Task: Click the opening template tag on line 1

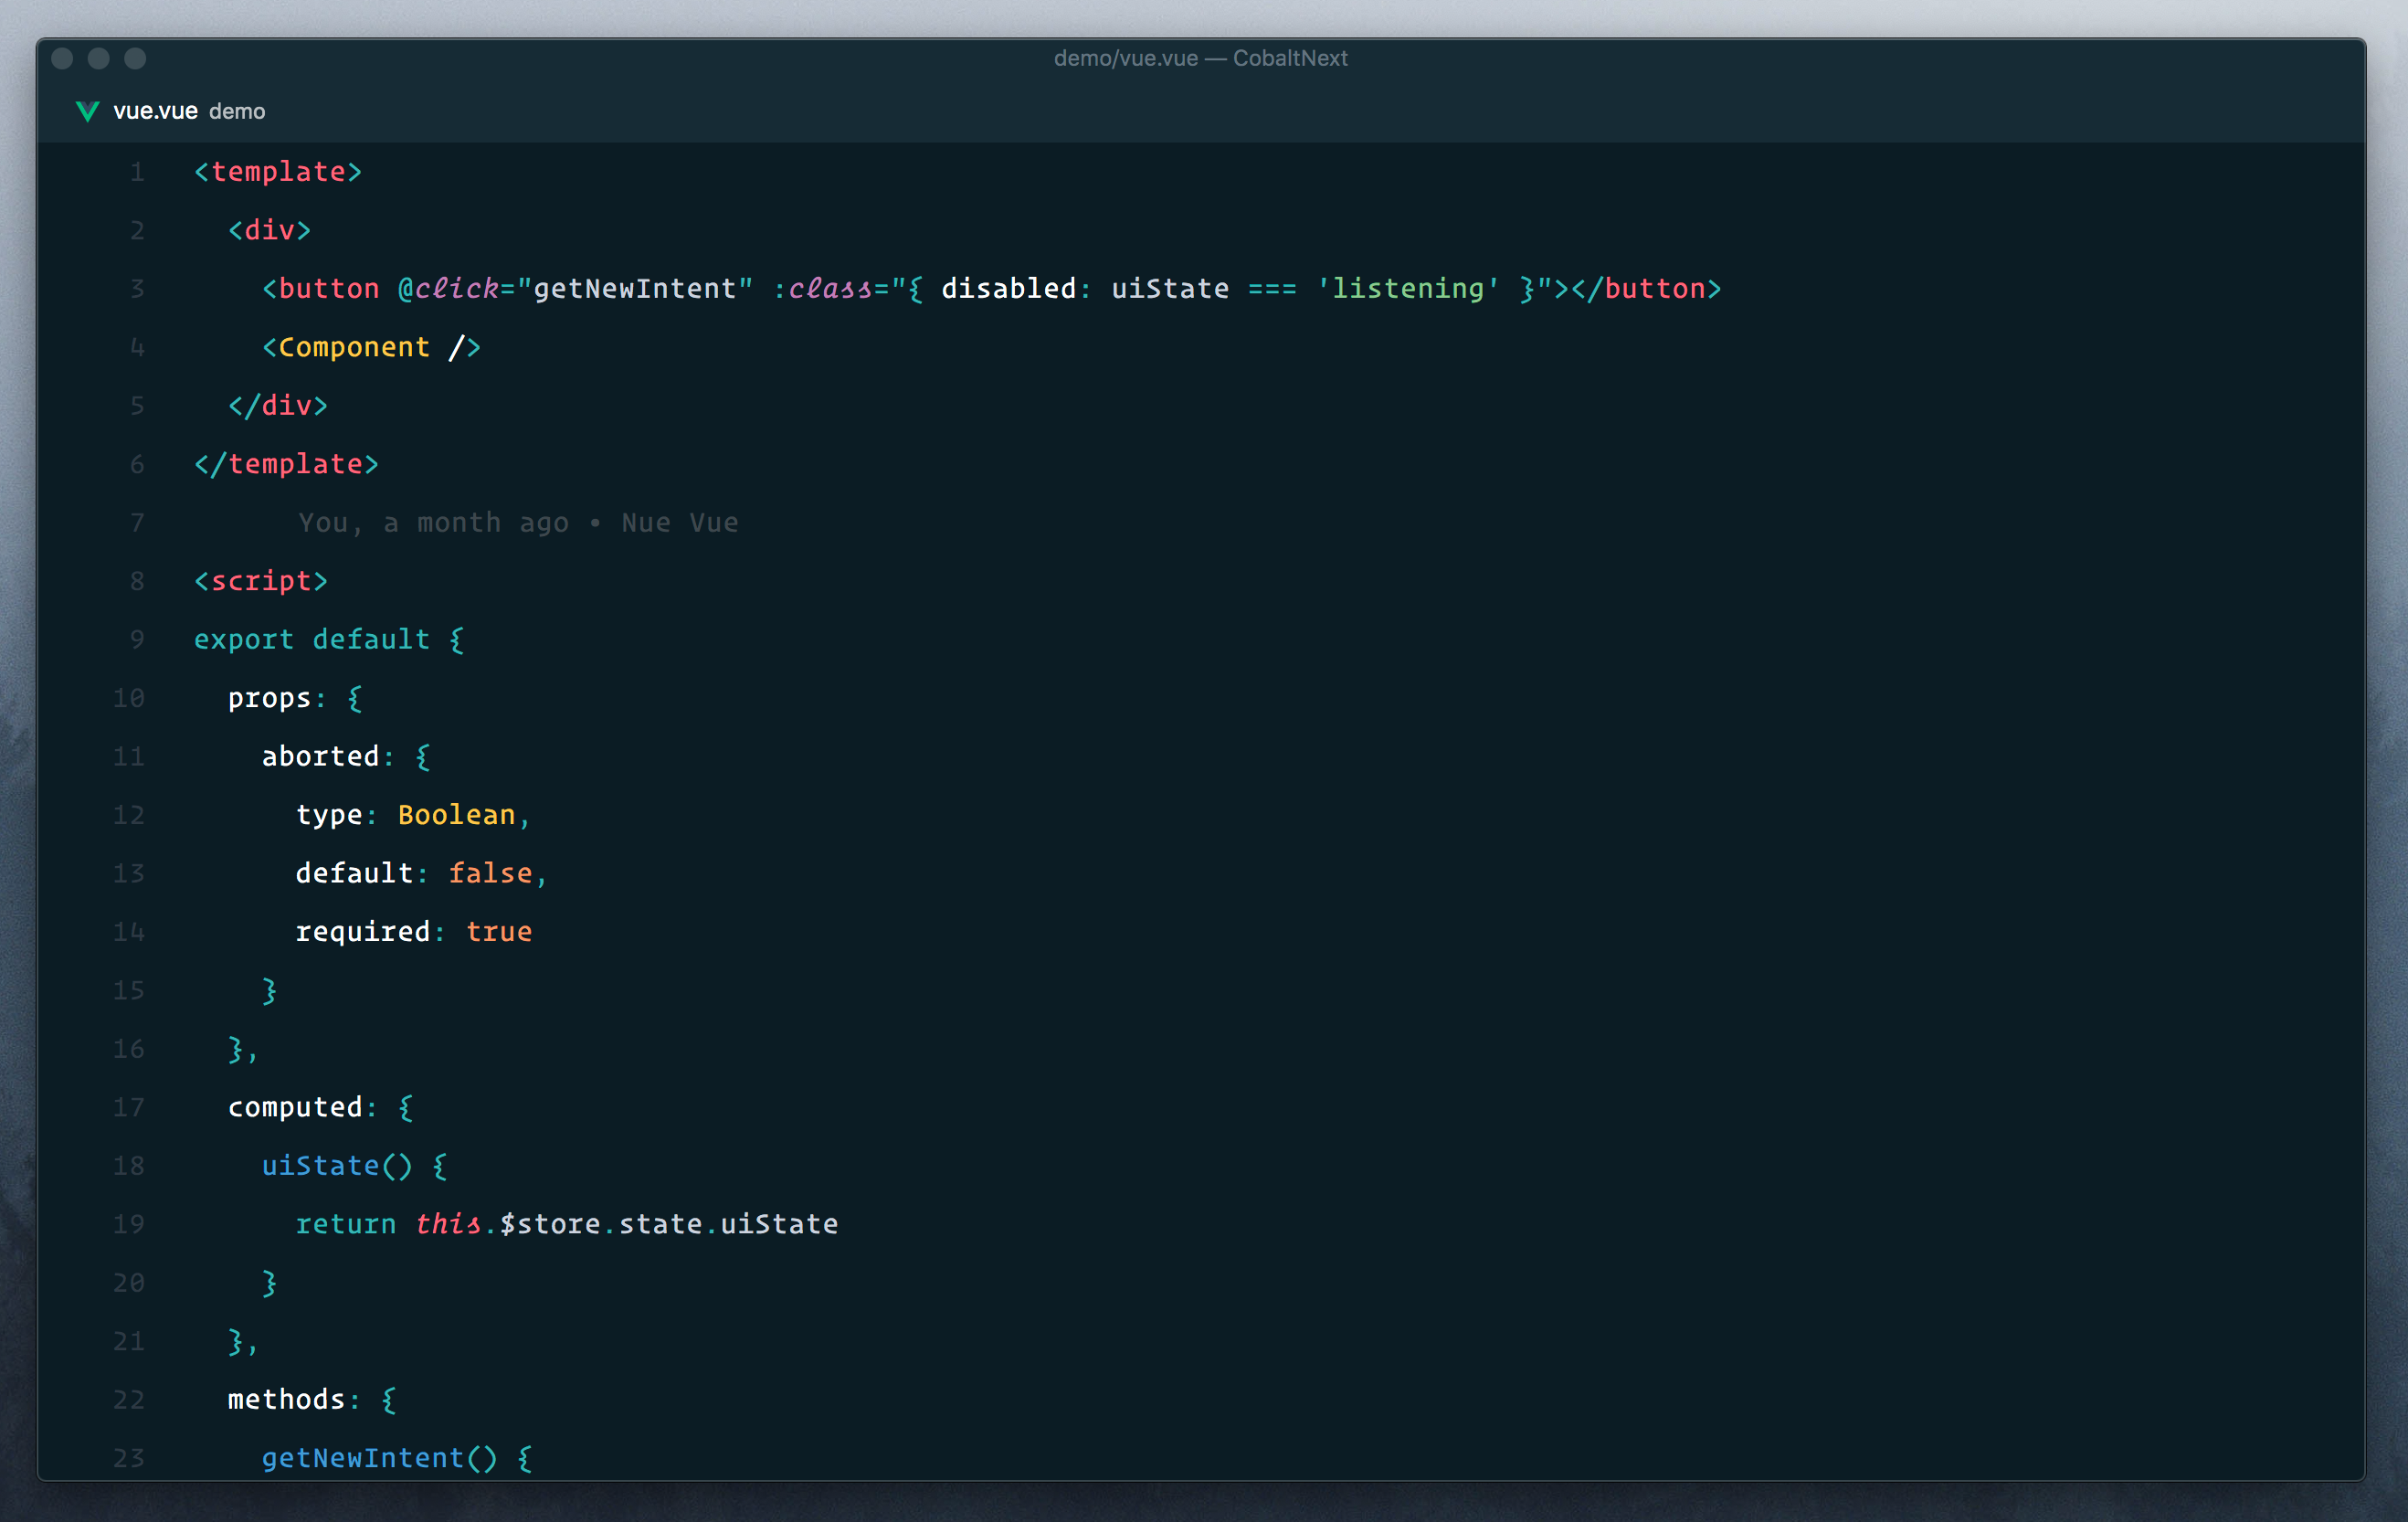Action: pos(277,172)
